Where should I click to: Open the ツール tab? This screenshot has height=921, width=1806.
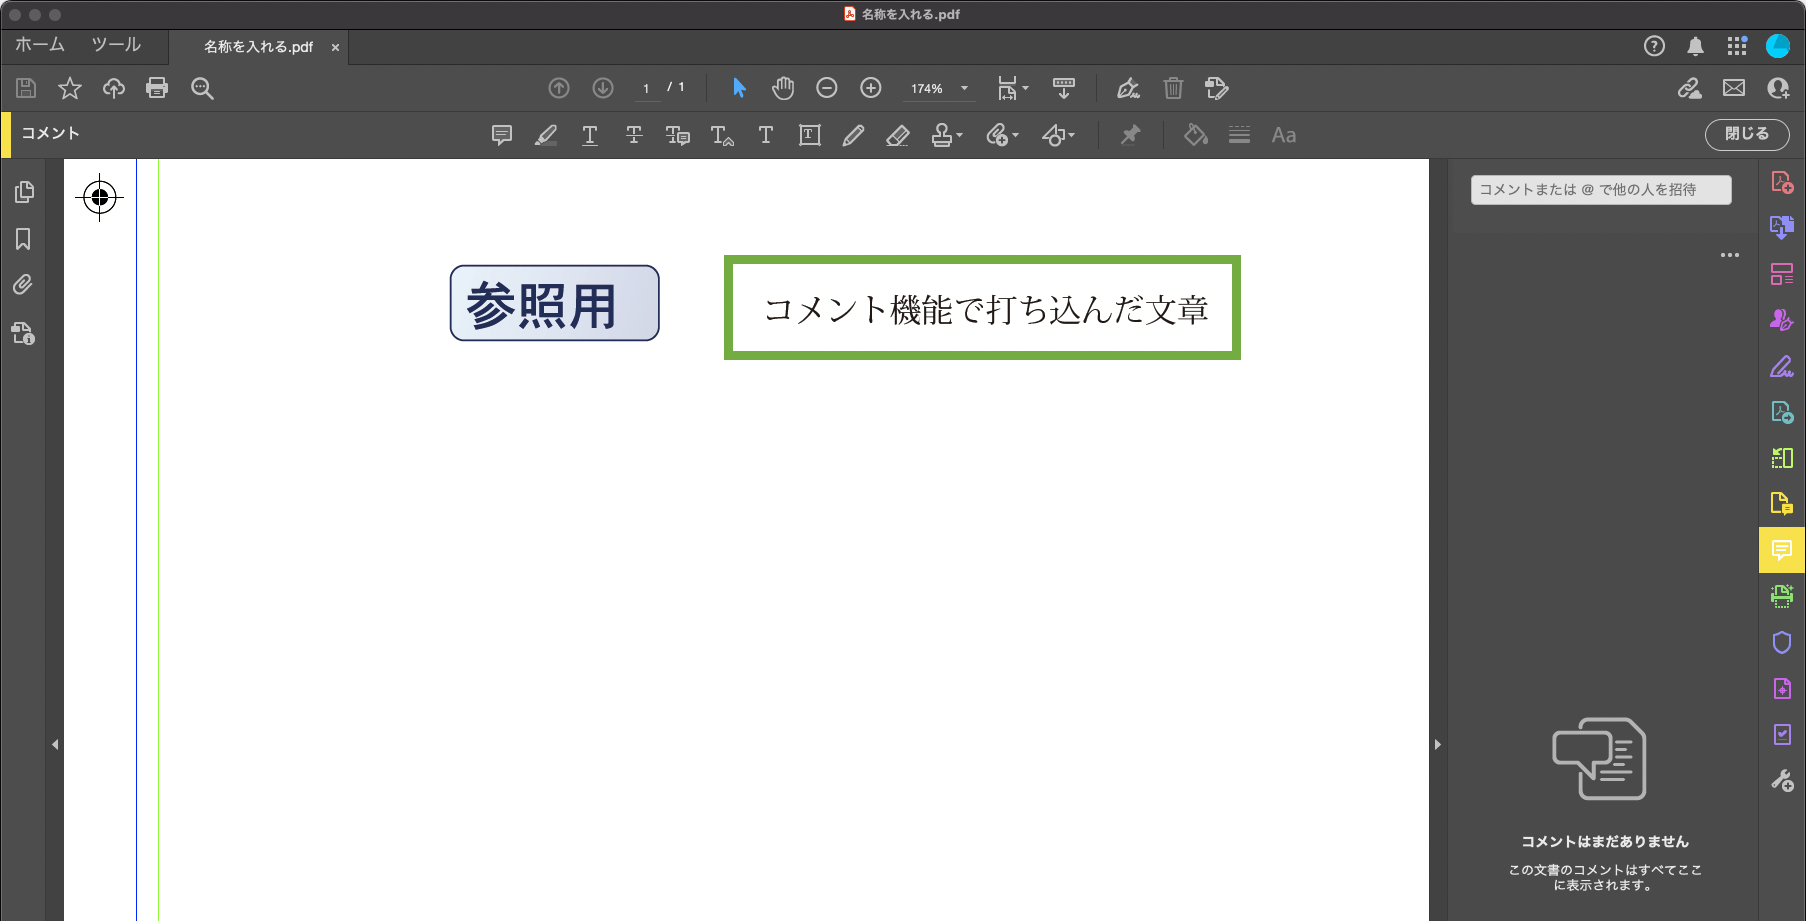[x=116, y=45]
